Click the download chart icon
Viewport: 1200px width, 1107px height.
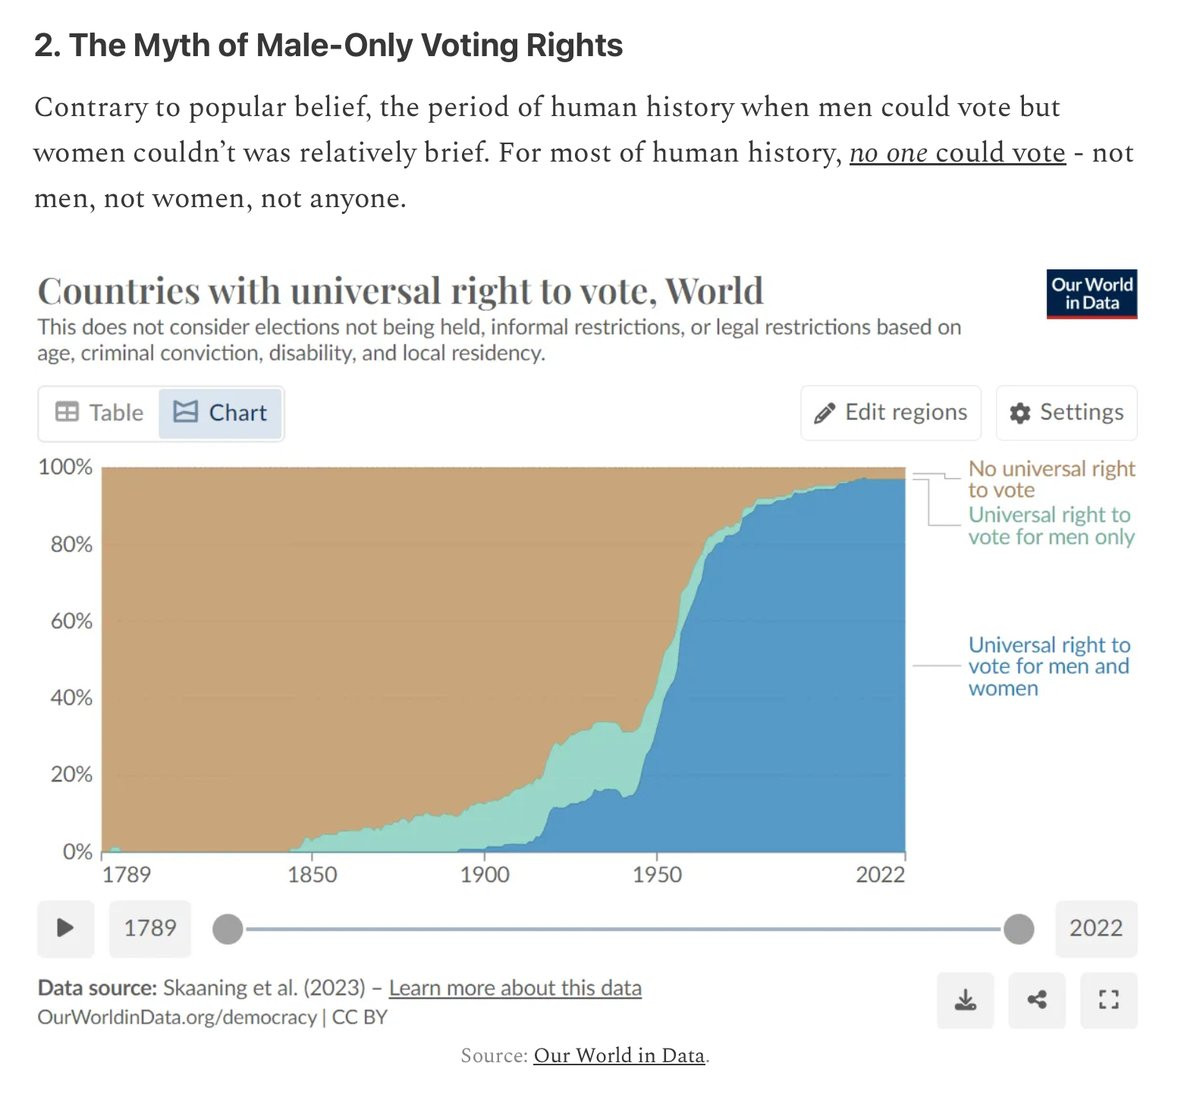(x=965, y=1000)
